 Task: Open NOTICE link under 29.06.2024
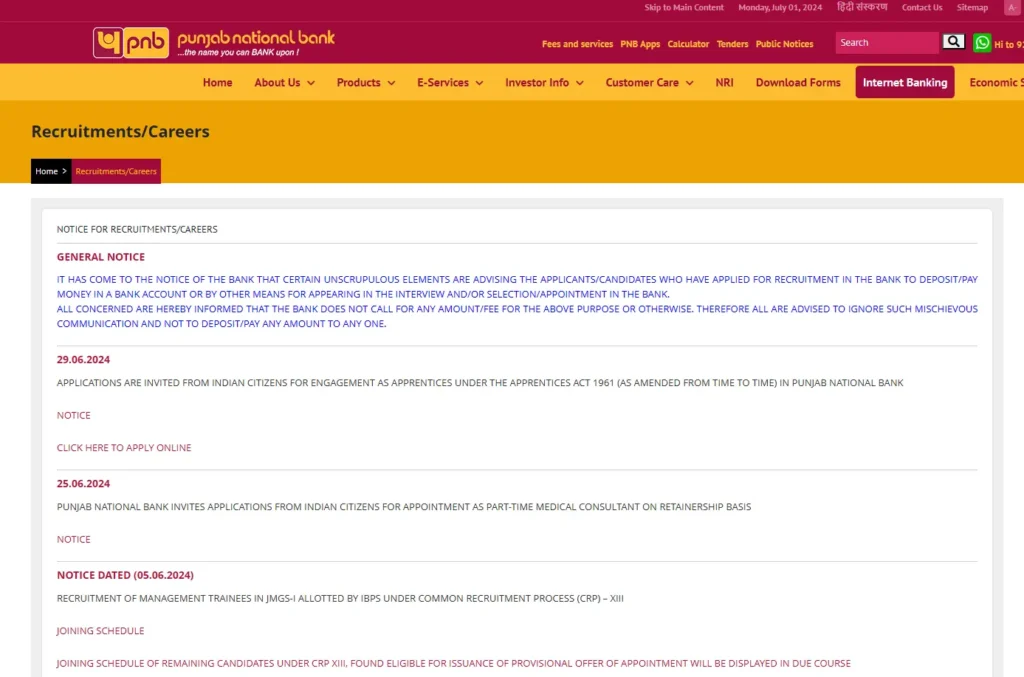tap(73, 415)
